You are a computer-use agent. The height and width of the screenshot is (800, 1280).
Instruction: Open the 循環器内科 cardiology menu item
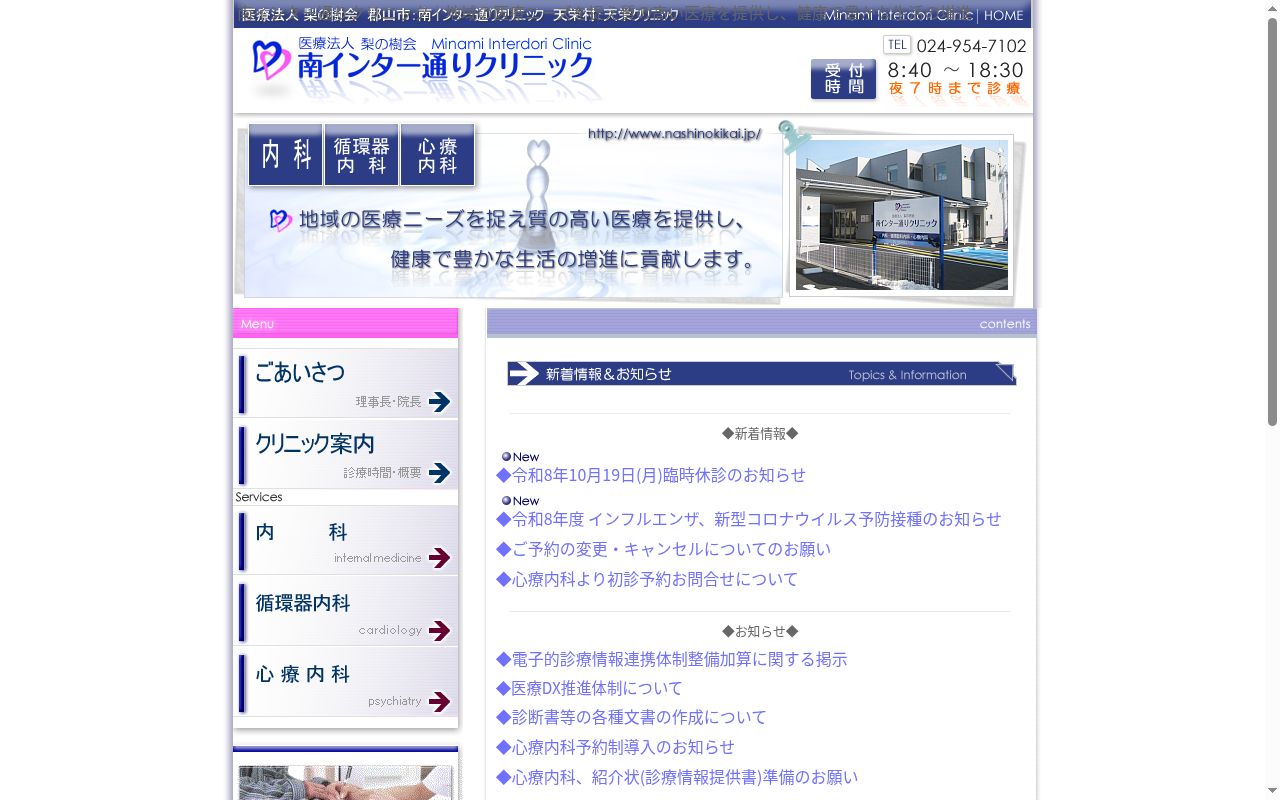pos(346,612)
